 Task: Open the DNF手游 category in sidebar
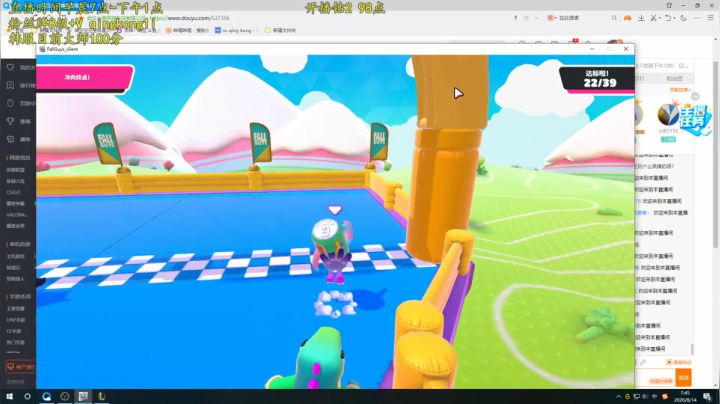tap(16, 320)
